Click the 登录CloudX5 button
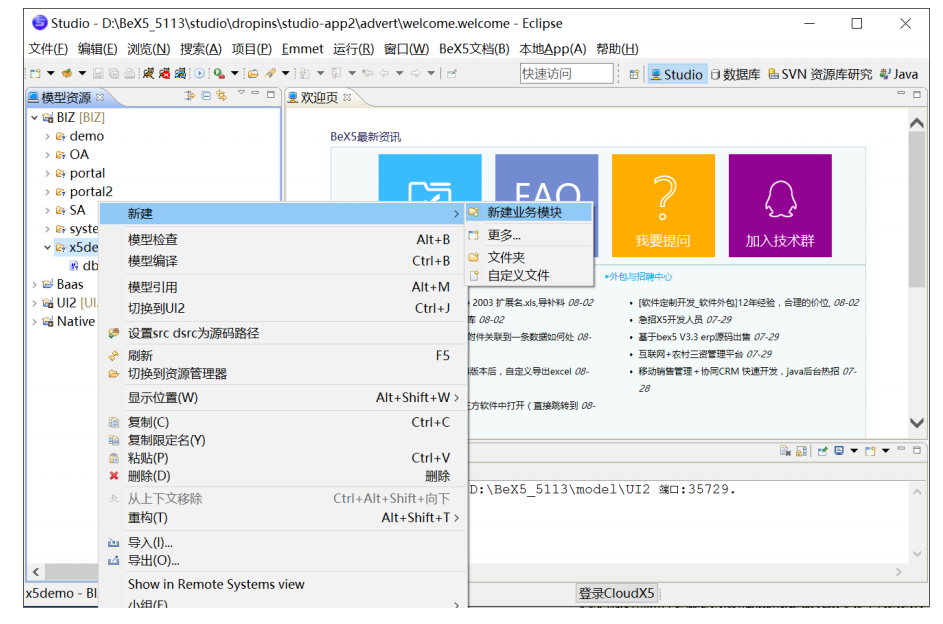This screenshot has width=943, height=624. pos(617,593)
